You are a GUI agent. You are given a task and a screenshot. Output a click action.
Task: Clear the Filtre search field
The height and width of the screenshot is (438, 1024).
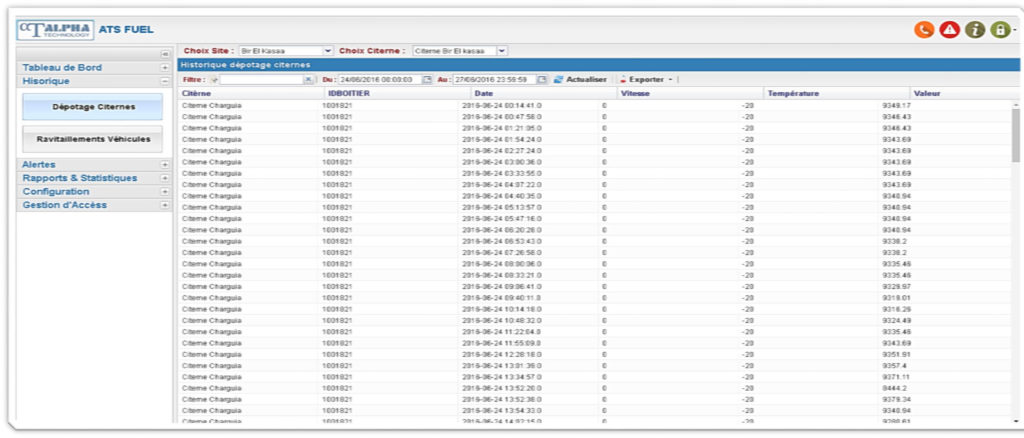[309, 79]
